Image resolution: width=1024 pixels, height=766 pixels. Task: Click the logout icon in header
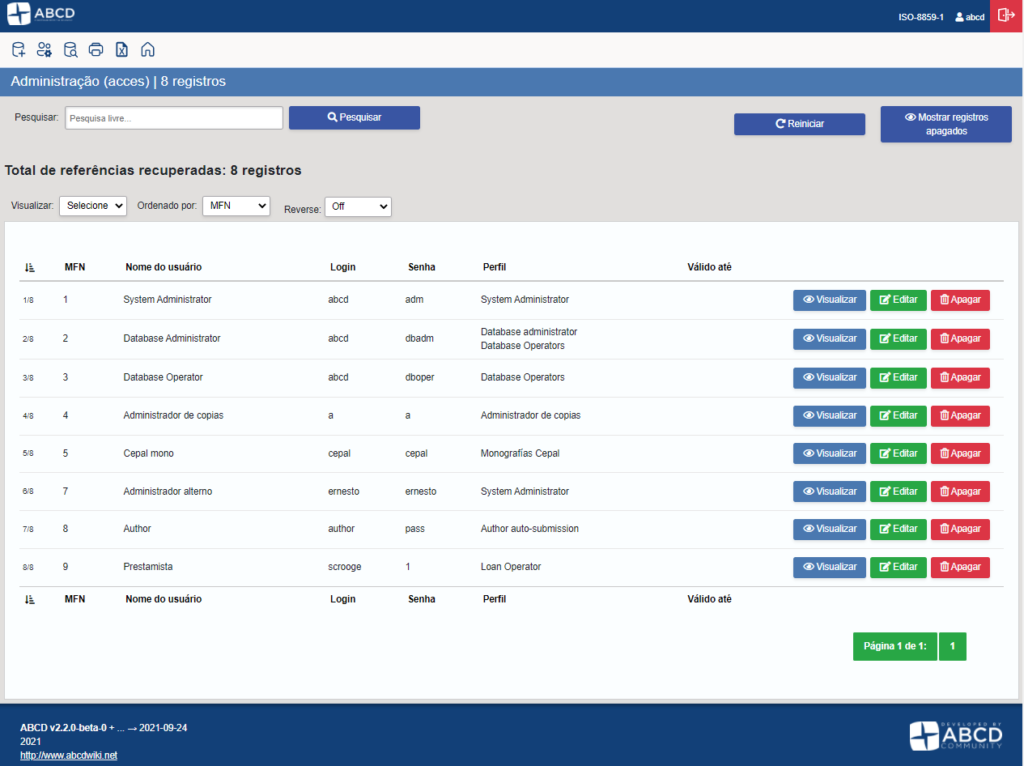(1006, 16)
